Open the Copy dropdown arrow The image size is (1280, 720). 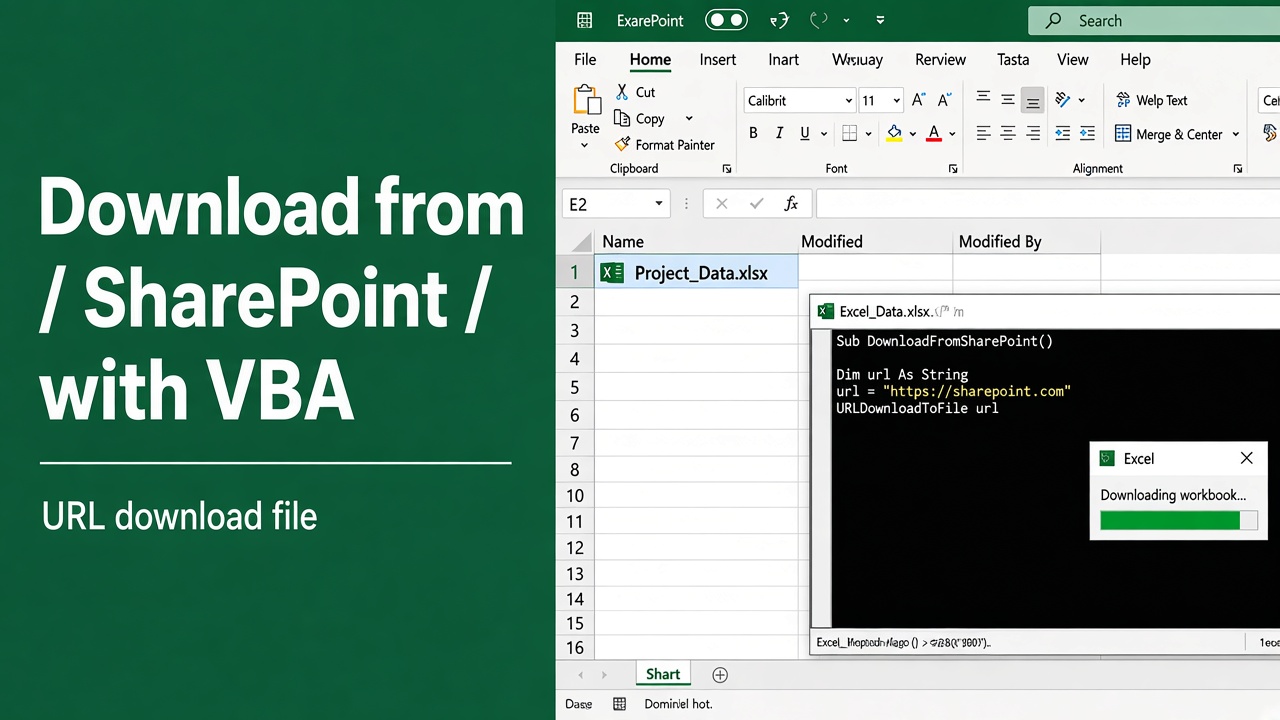(x=689, y=119)
